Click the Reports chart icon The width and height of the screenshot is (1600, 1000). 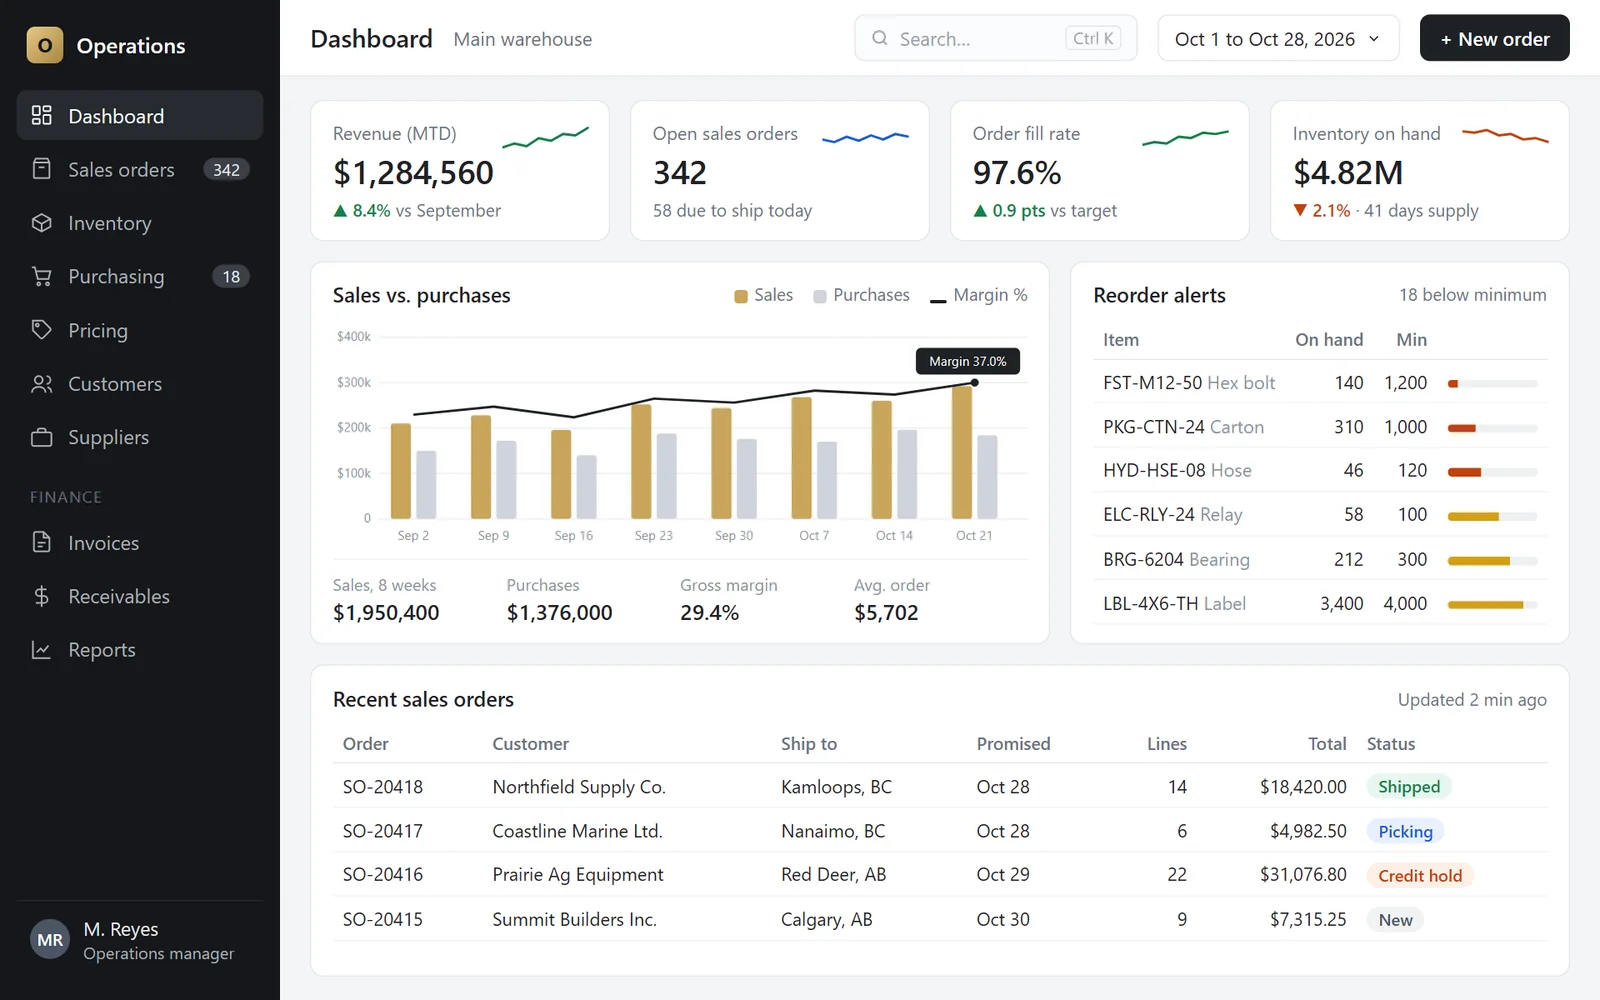pos(41,649)
